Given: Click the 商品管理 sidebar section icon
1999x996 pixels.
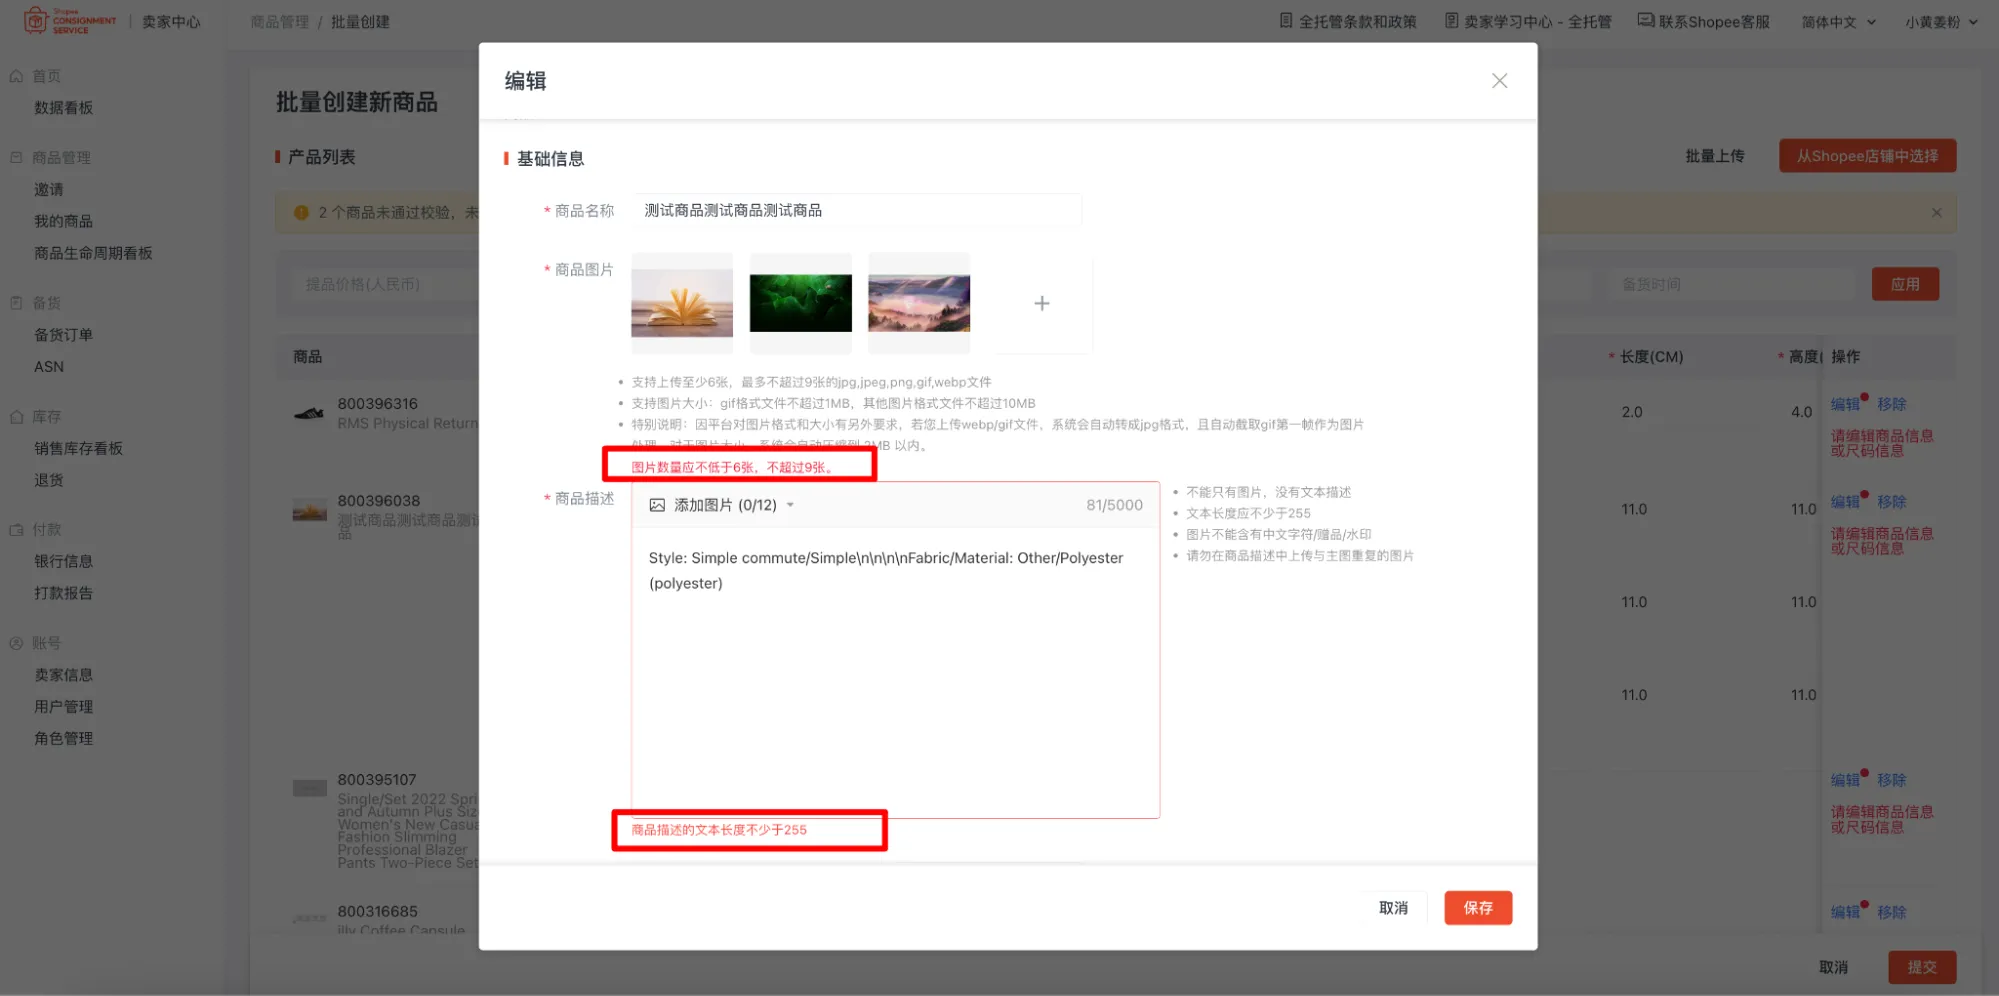Looking at the screenshot, I should 15,157.
